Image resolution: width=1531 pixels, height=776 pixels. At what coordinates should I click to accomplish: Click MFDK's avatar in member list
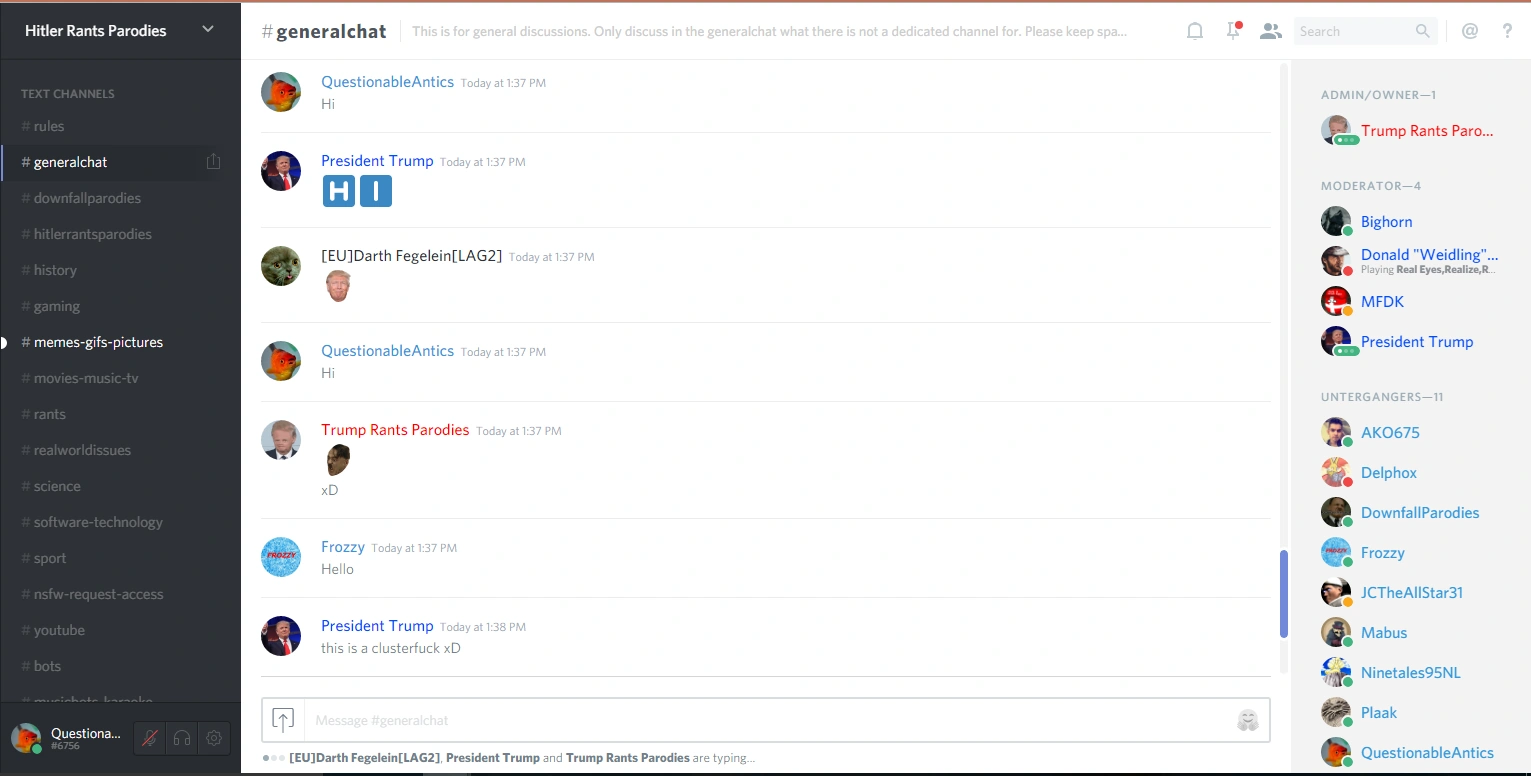(x=1336, y=302)
